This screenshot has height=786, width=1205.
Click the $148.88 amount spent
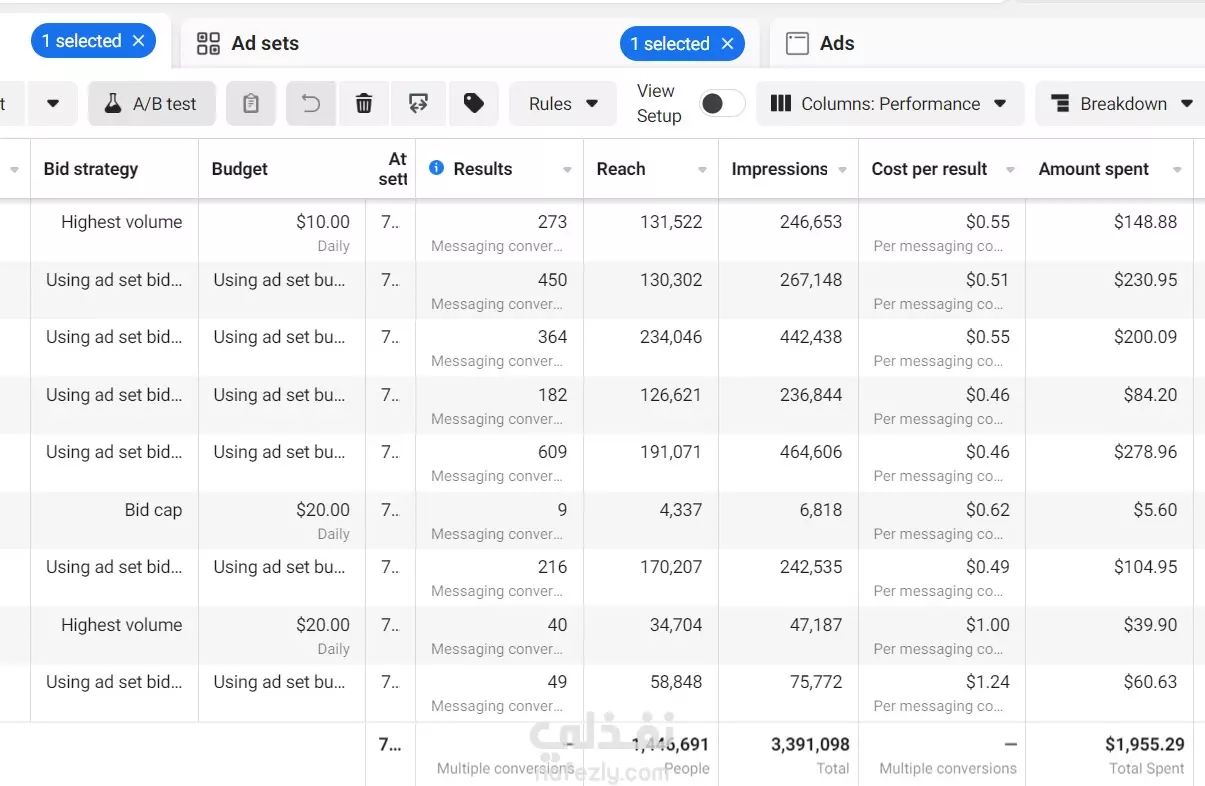[1146, 222]
